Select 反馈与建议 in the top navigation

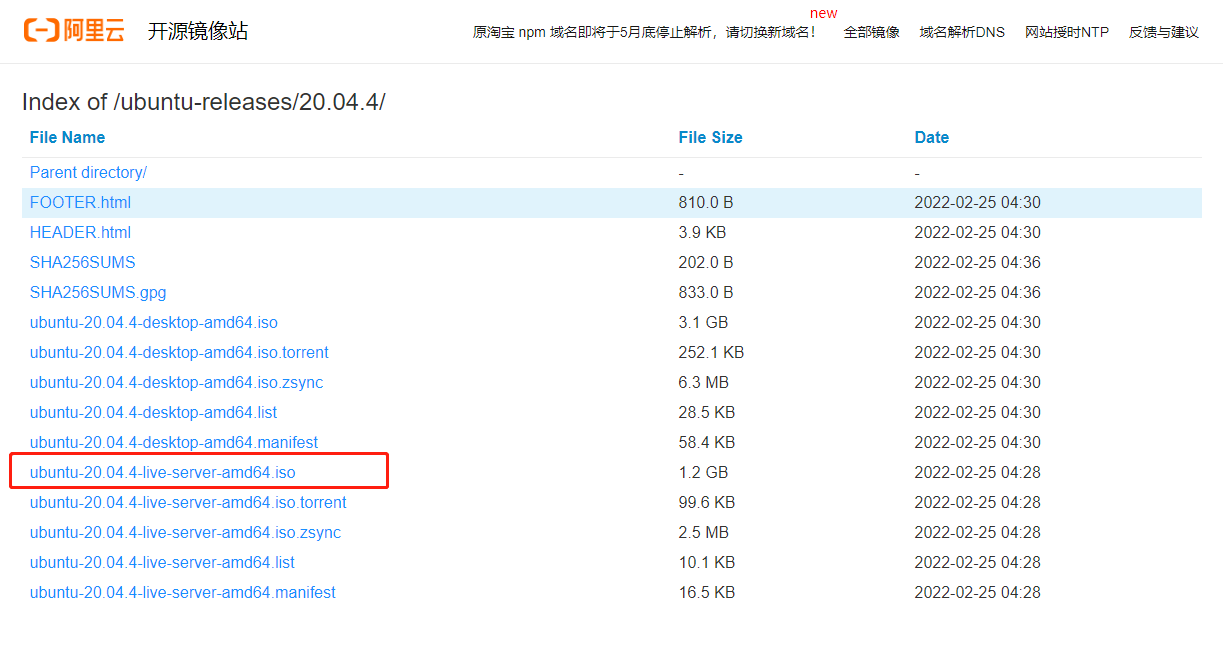[x=1164, y=32]
